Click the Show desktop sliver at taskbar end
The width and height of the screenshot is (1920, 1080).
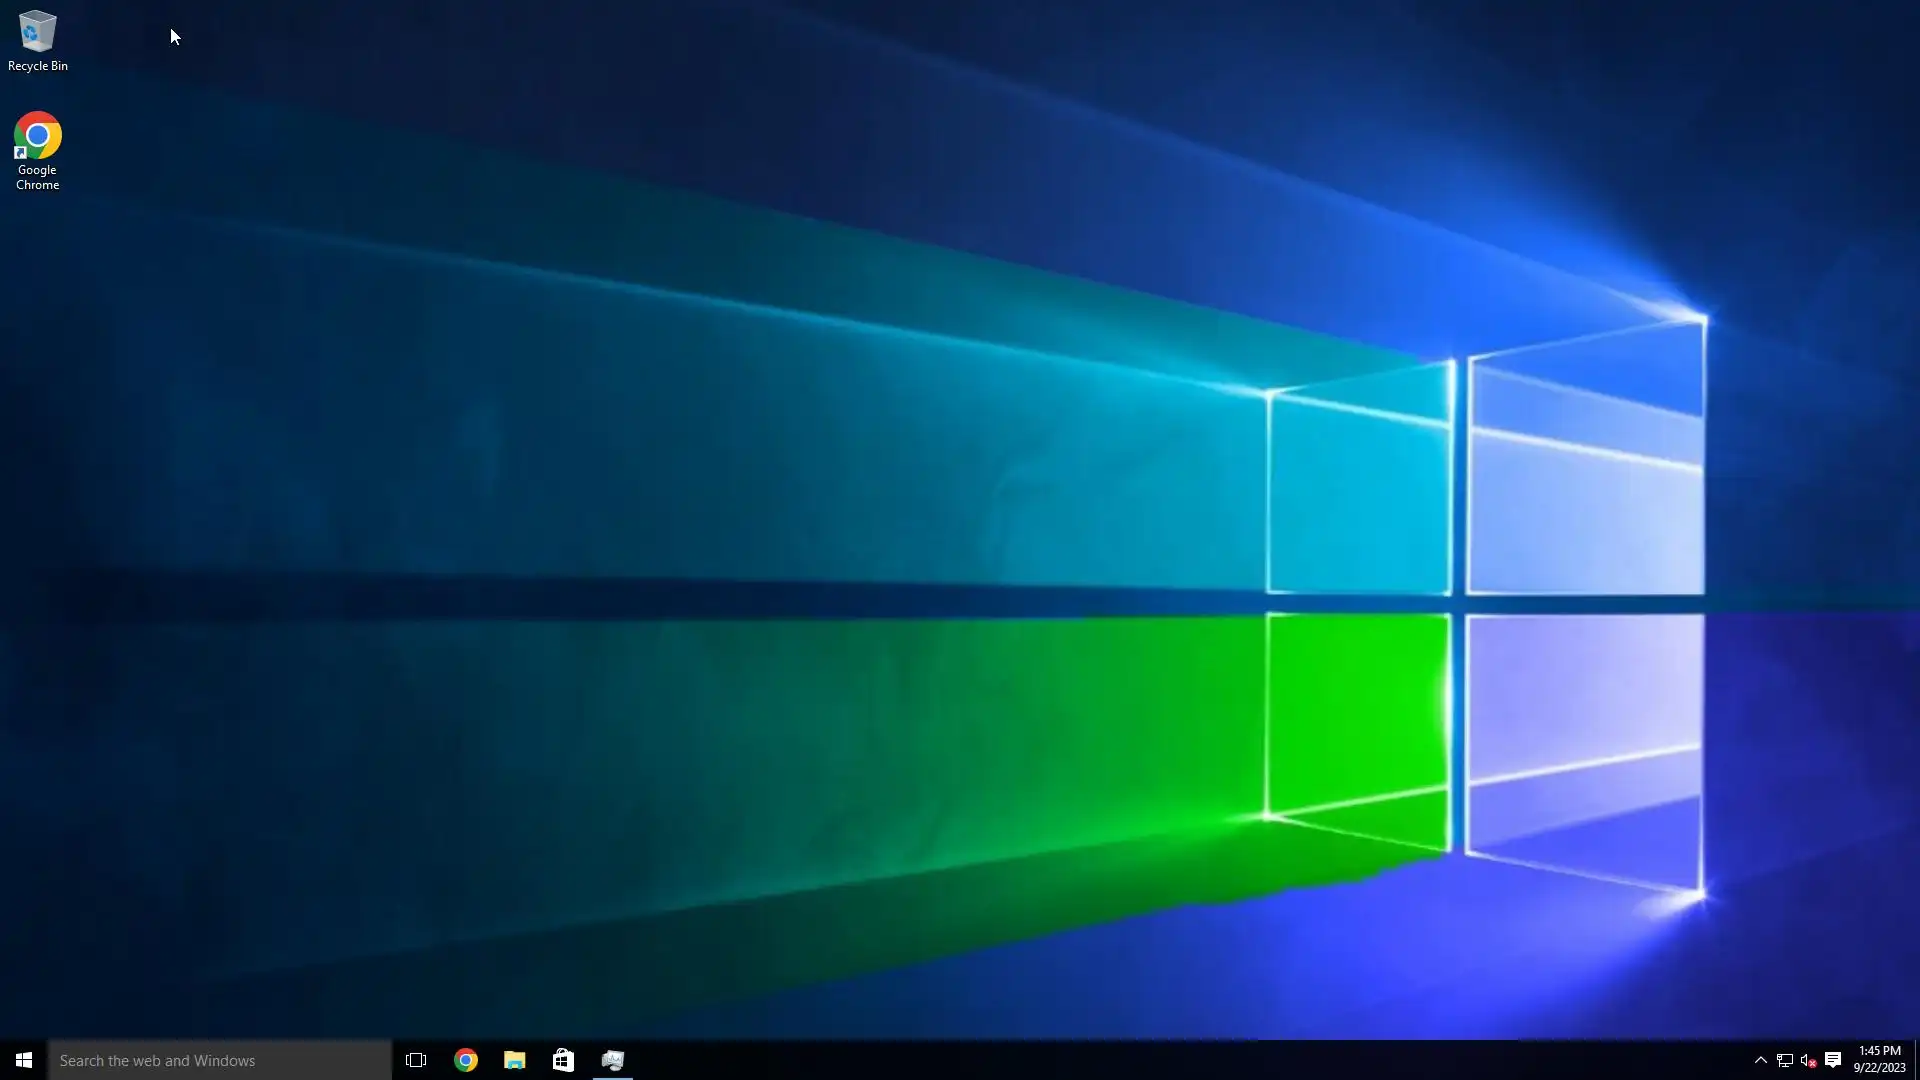tap(1916, 1060)
